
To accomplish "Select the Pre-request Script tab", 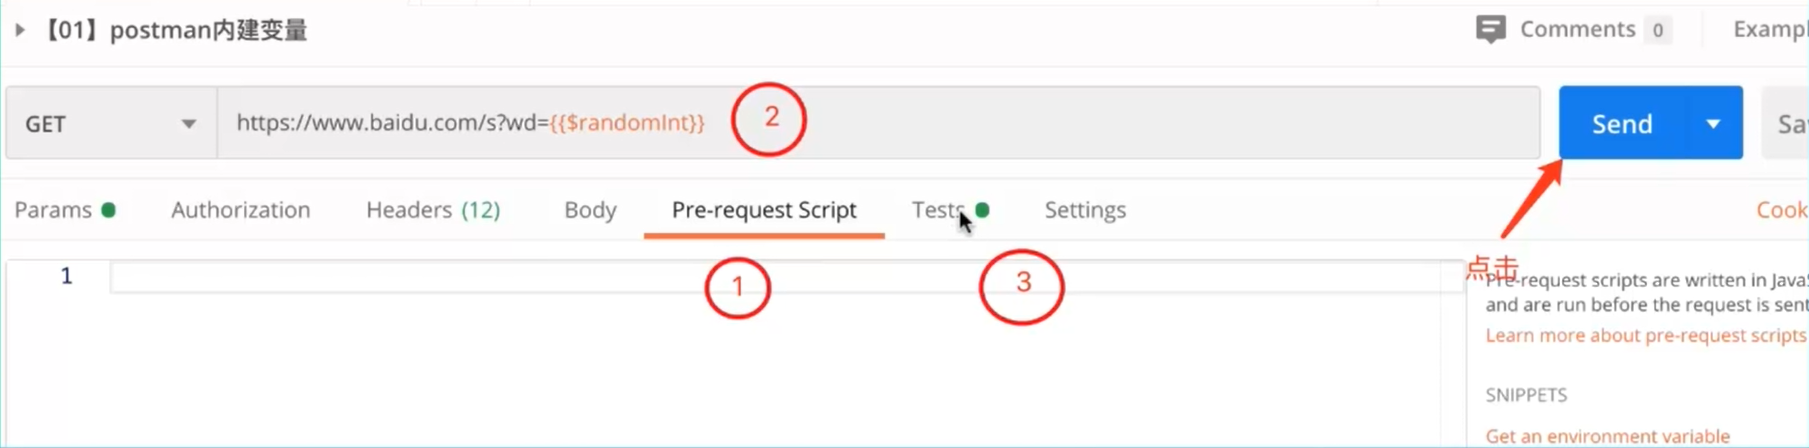I will 764,210.
